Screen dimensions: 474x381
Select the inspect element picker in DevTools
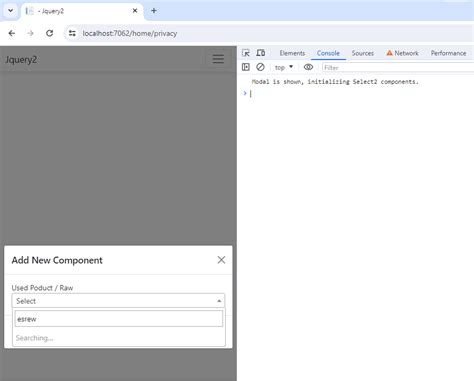[x=246, y=53]
